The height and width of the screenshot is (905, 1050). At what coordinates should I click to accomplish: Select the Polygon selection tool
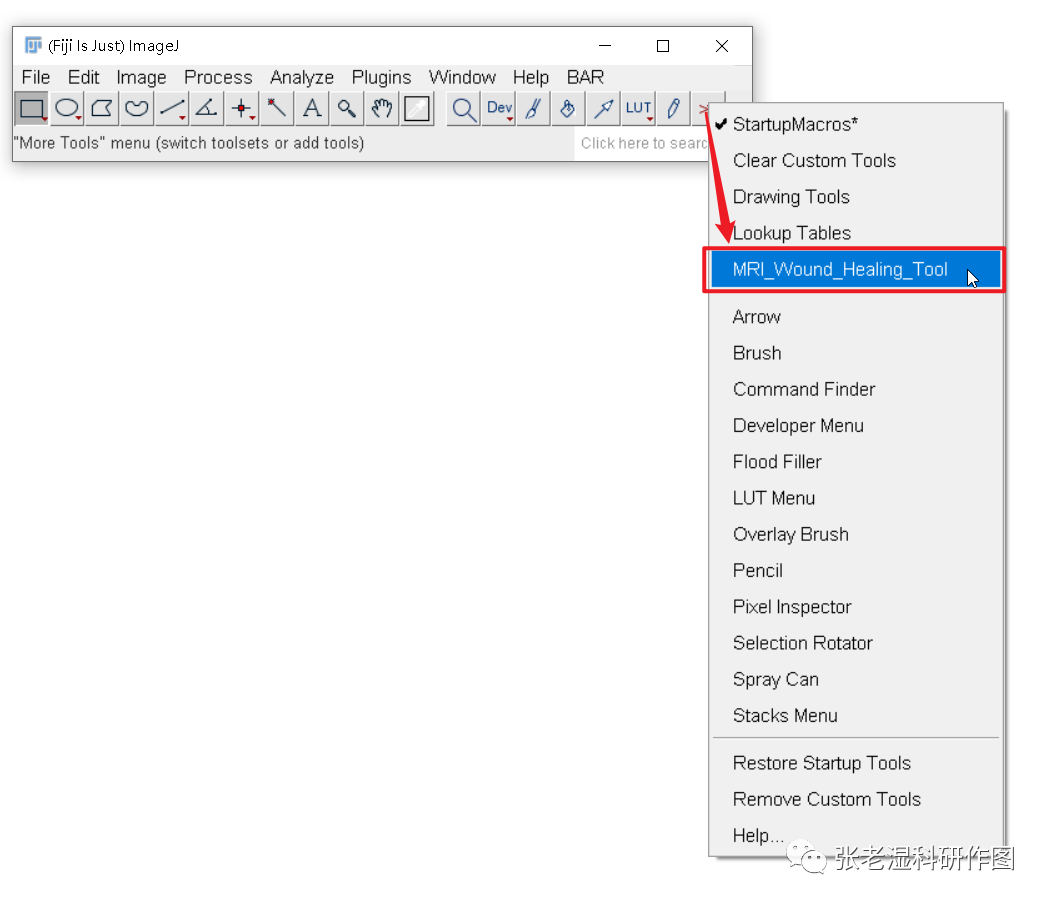pos(102,109)
